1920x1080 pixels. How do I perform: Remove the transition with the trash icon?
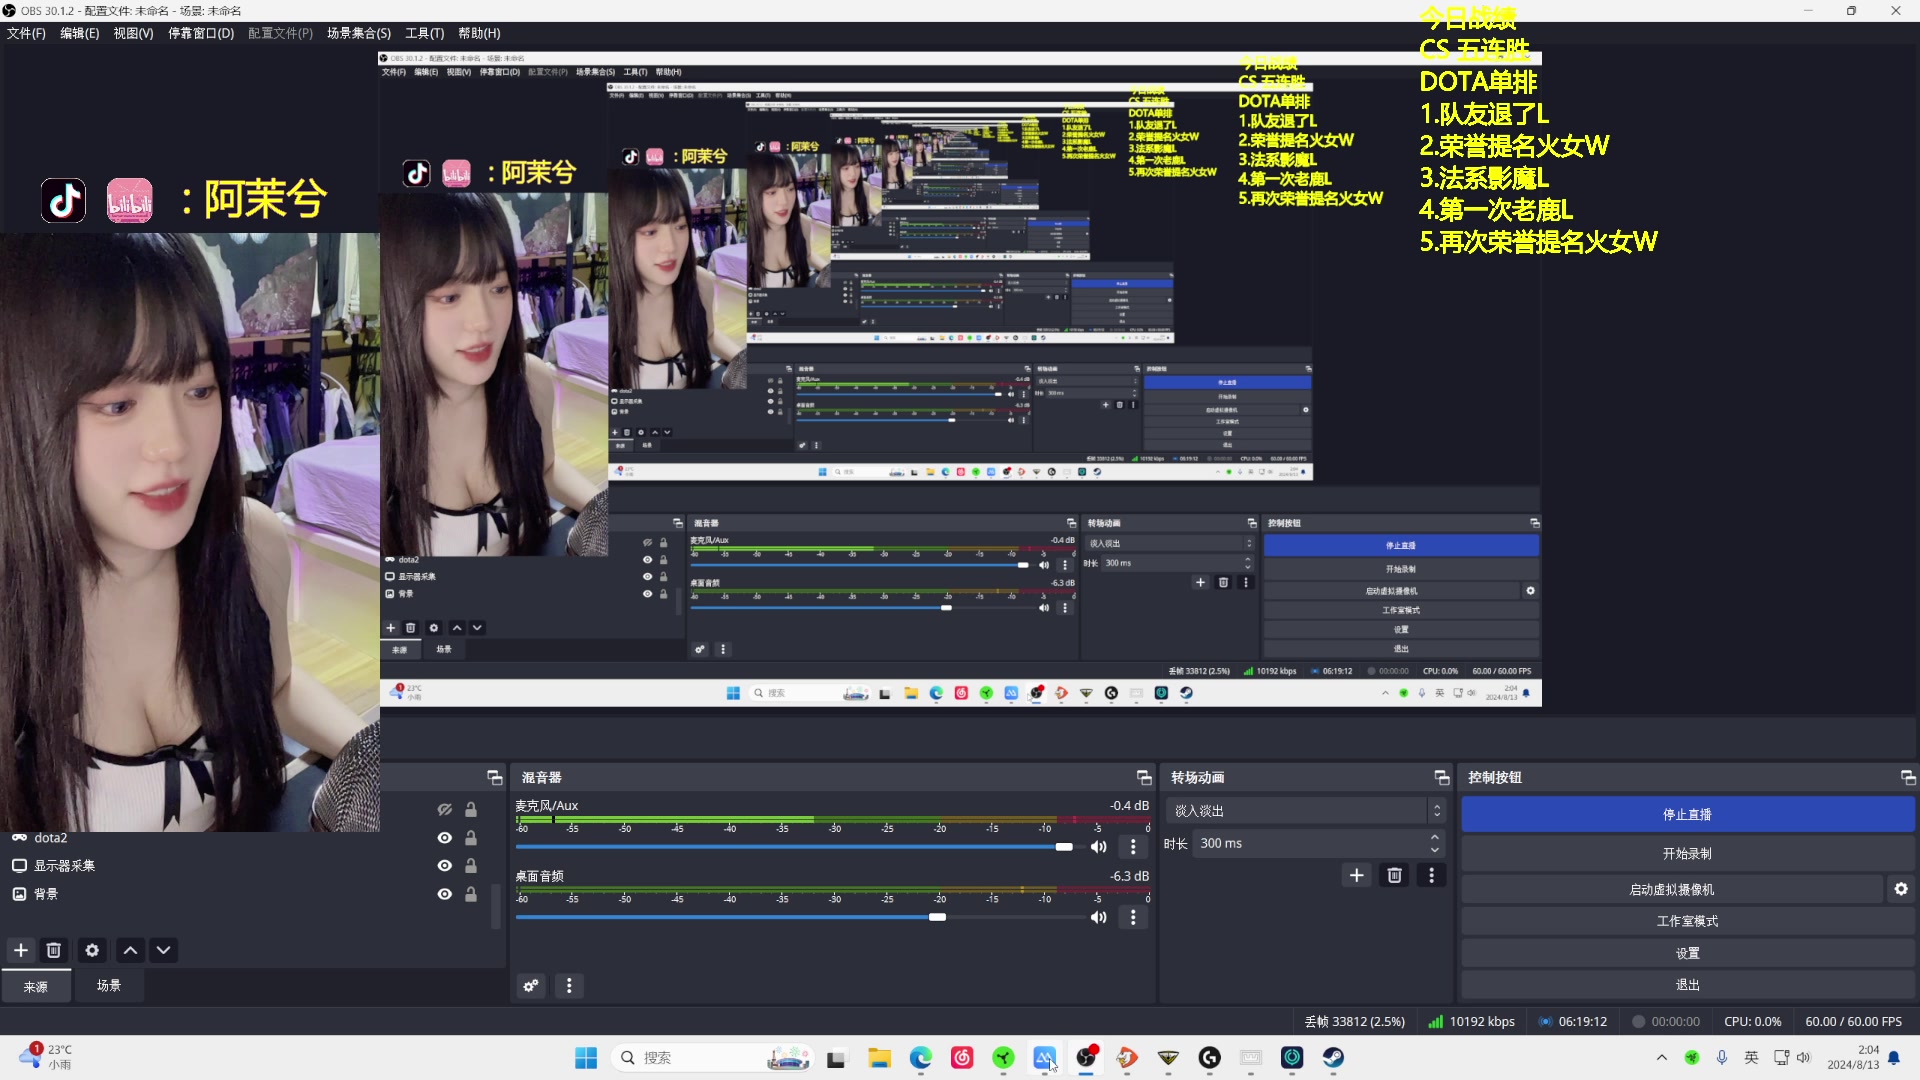click(1394, 875)
